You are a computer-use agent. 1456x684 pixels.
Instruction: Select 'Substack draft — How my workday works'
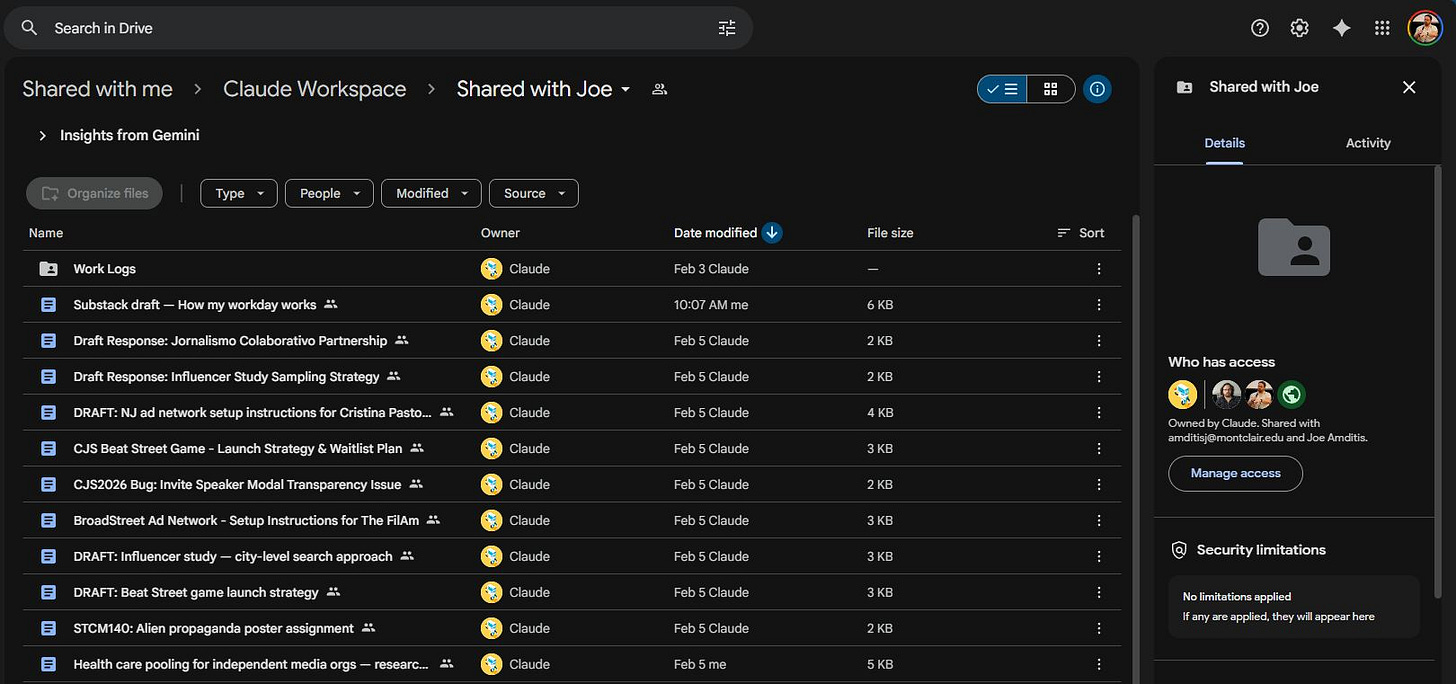point(195,305)
